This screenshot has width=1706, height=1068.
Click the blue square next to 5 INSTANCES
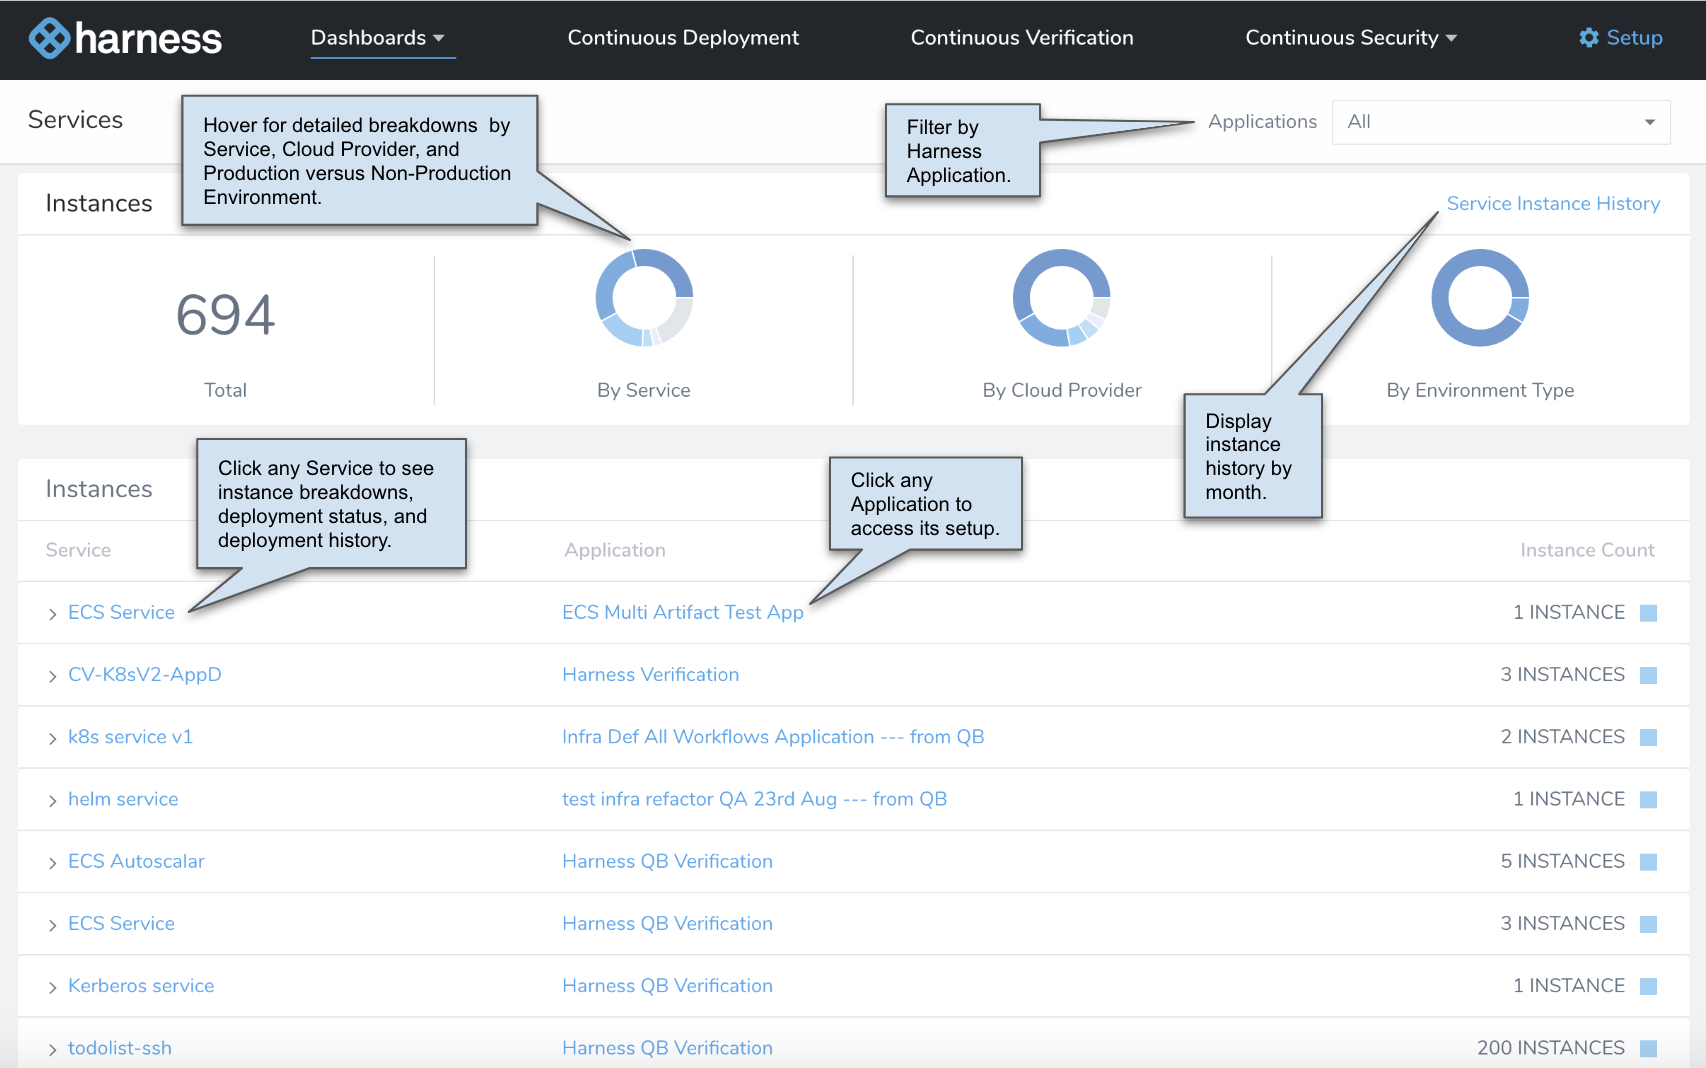[1649, 862]
